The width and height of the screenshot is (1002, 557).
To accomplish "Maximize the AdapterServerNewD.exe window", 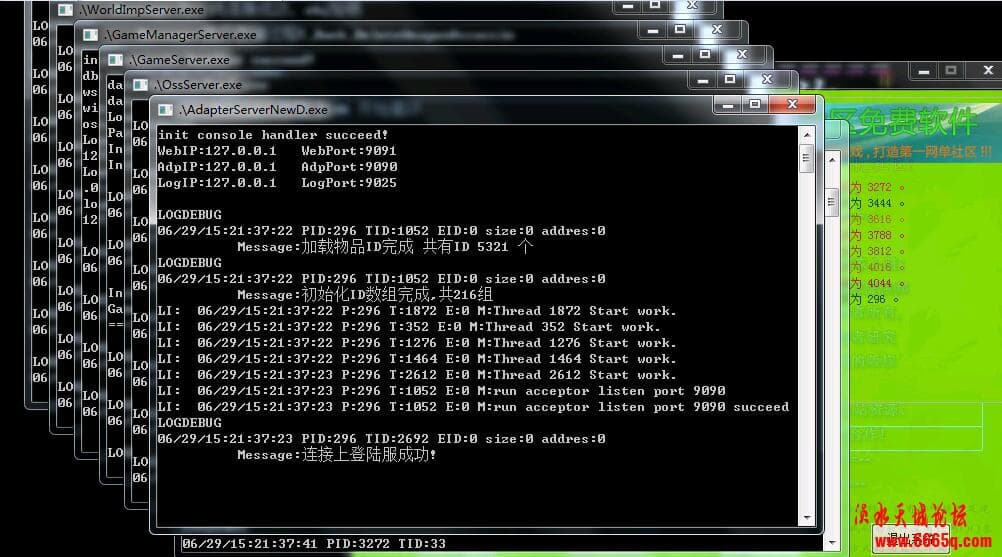I will click(x=755, y=105).
